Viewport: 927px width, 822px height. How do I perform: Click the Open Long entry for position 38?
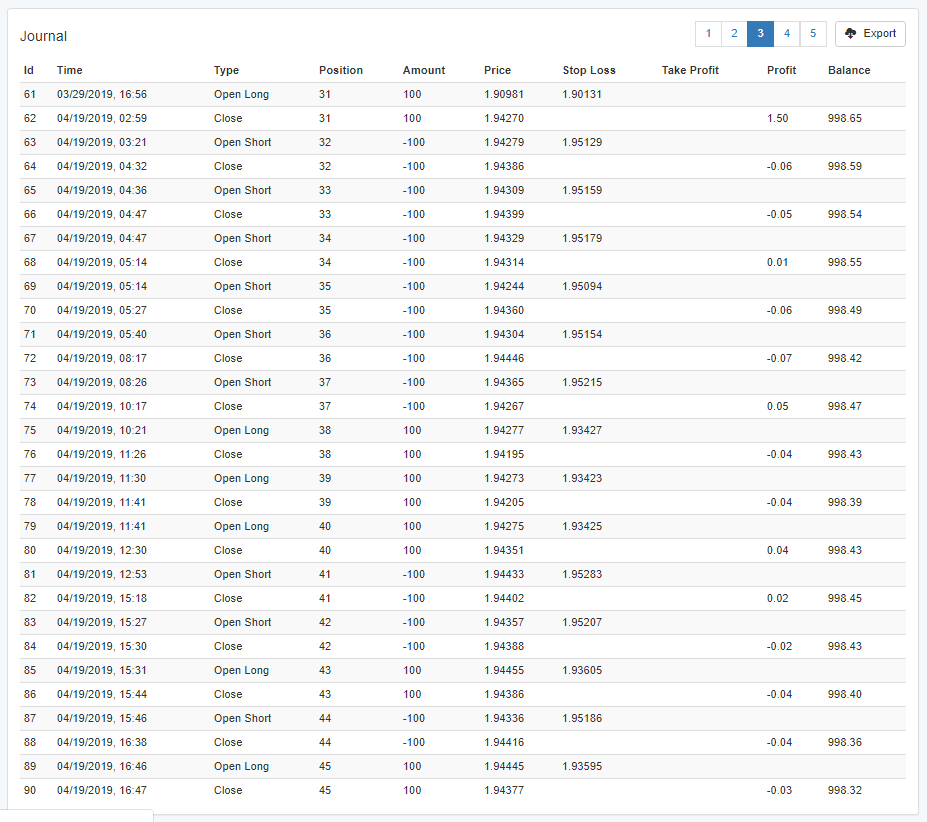241,431
